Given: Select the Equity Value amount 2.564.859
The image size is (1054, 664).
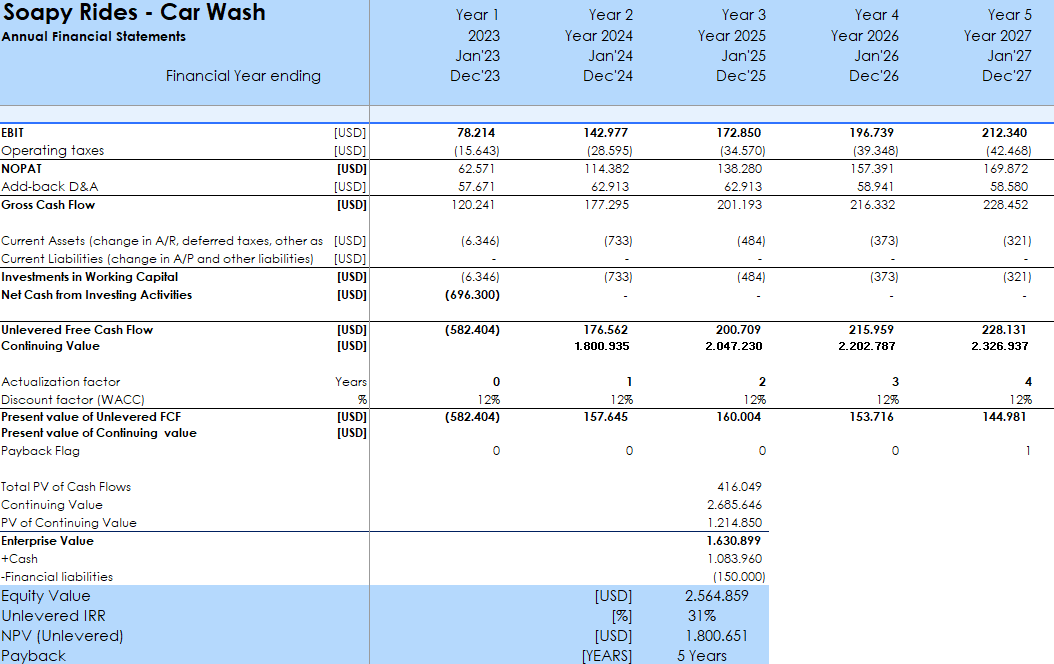Looking at the screenshot, I should pos(718,596).
